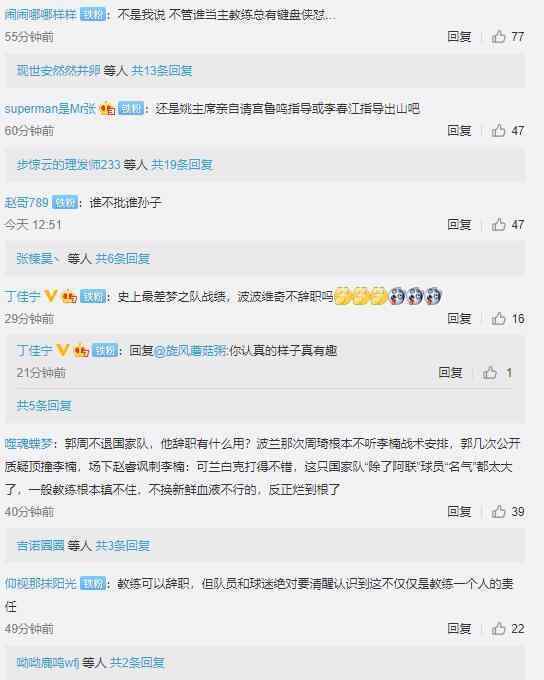Screen dimensions: 544x680
Task: Show all 共5条回复 under 丁佳宁's comment
Action: tap(44, 405)
